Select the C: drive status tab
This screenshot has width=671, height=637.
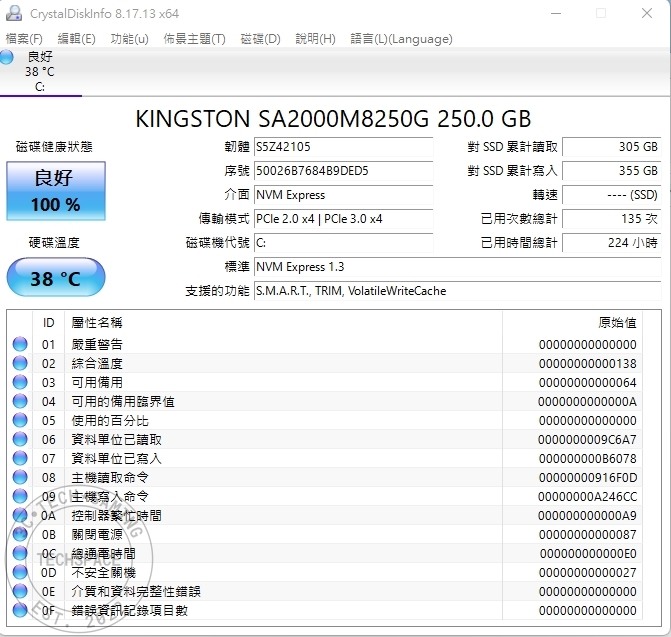point(40,72)
